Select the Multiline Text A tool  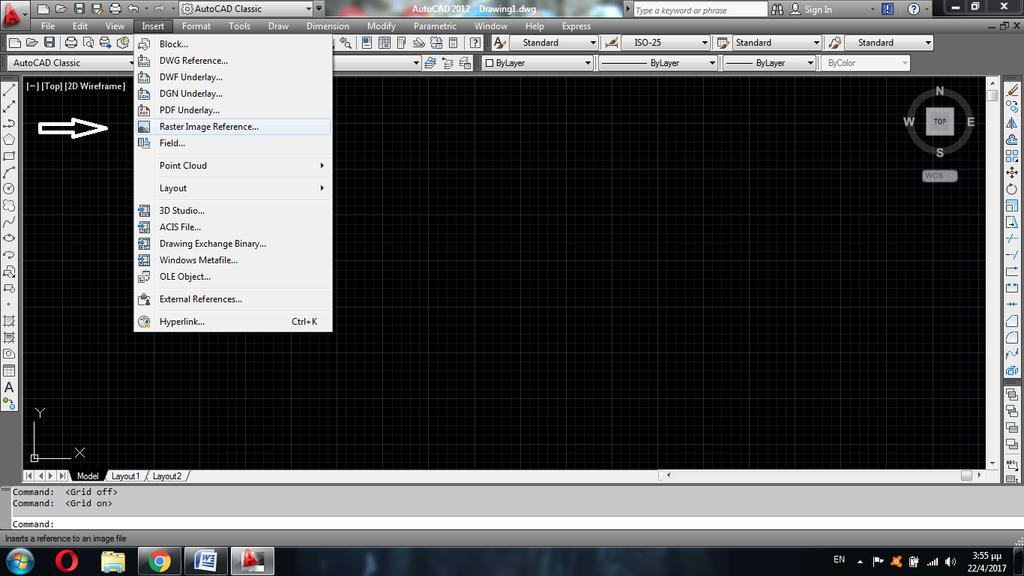click(9, 387)
